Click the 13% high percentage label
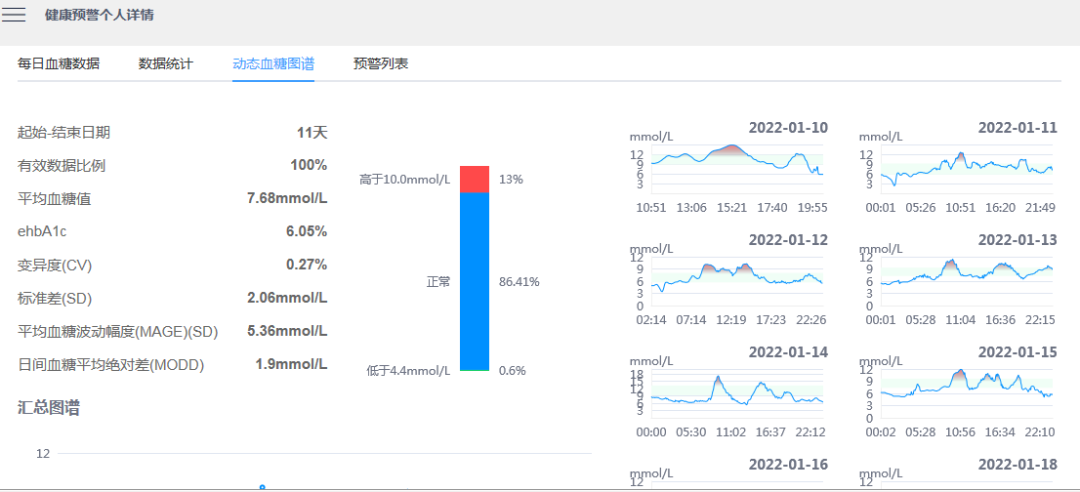 click(511, 180)
